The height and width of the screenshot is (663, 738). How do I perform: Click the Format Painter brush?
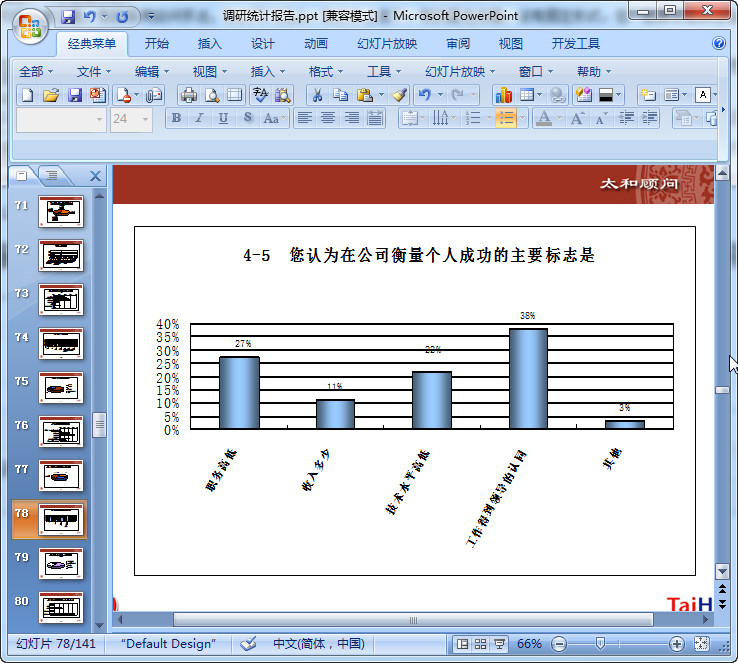[x=400, y=95]
